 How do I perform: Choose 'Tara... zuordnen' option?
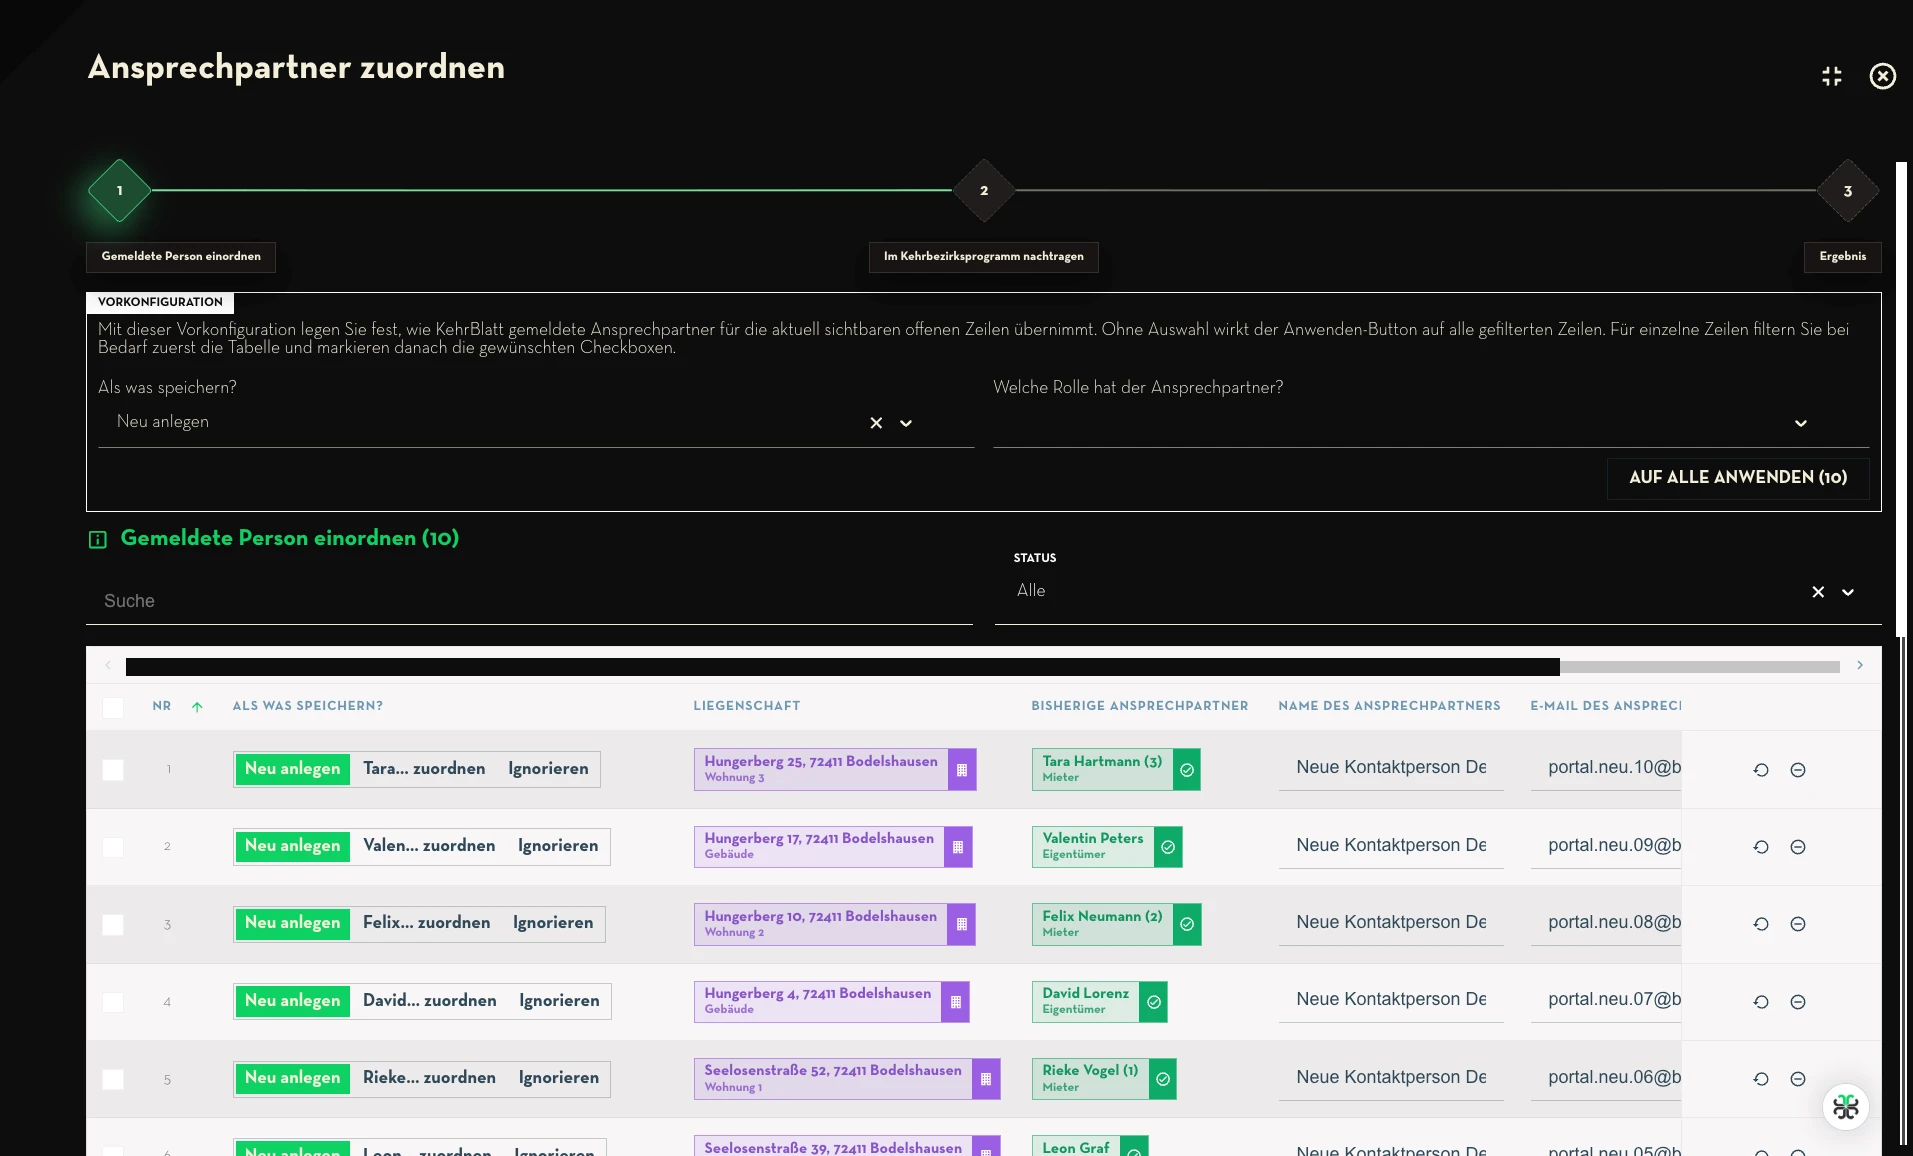(424, 769)
